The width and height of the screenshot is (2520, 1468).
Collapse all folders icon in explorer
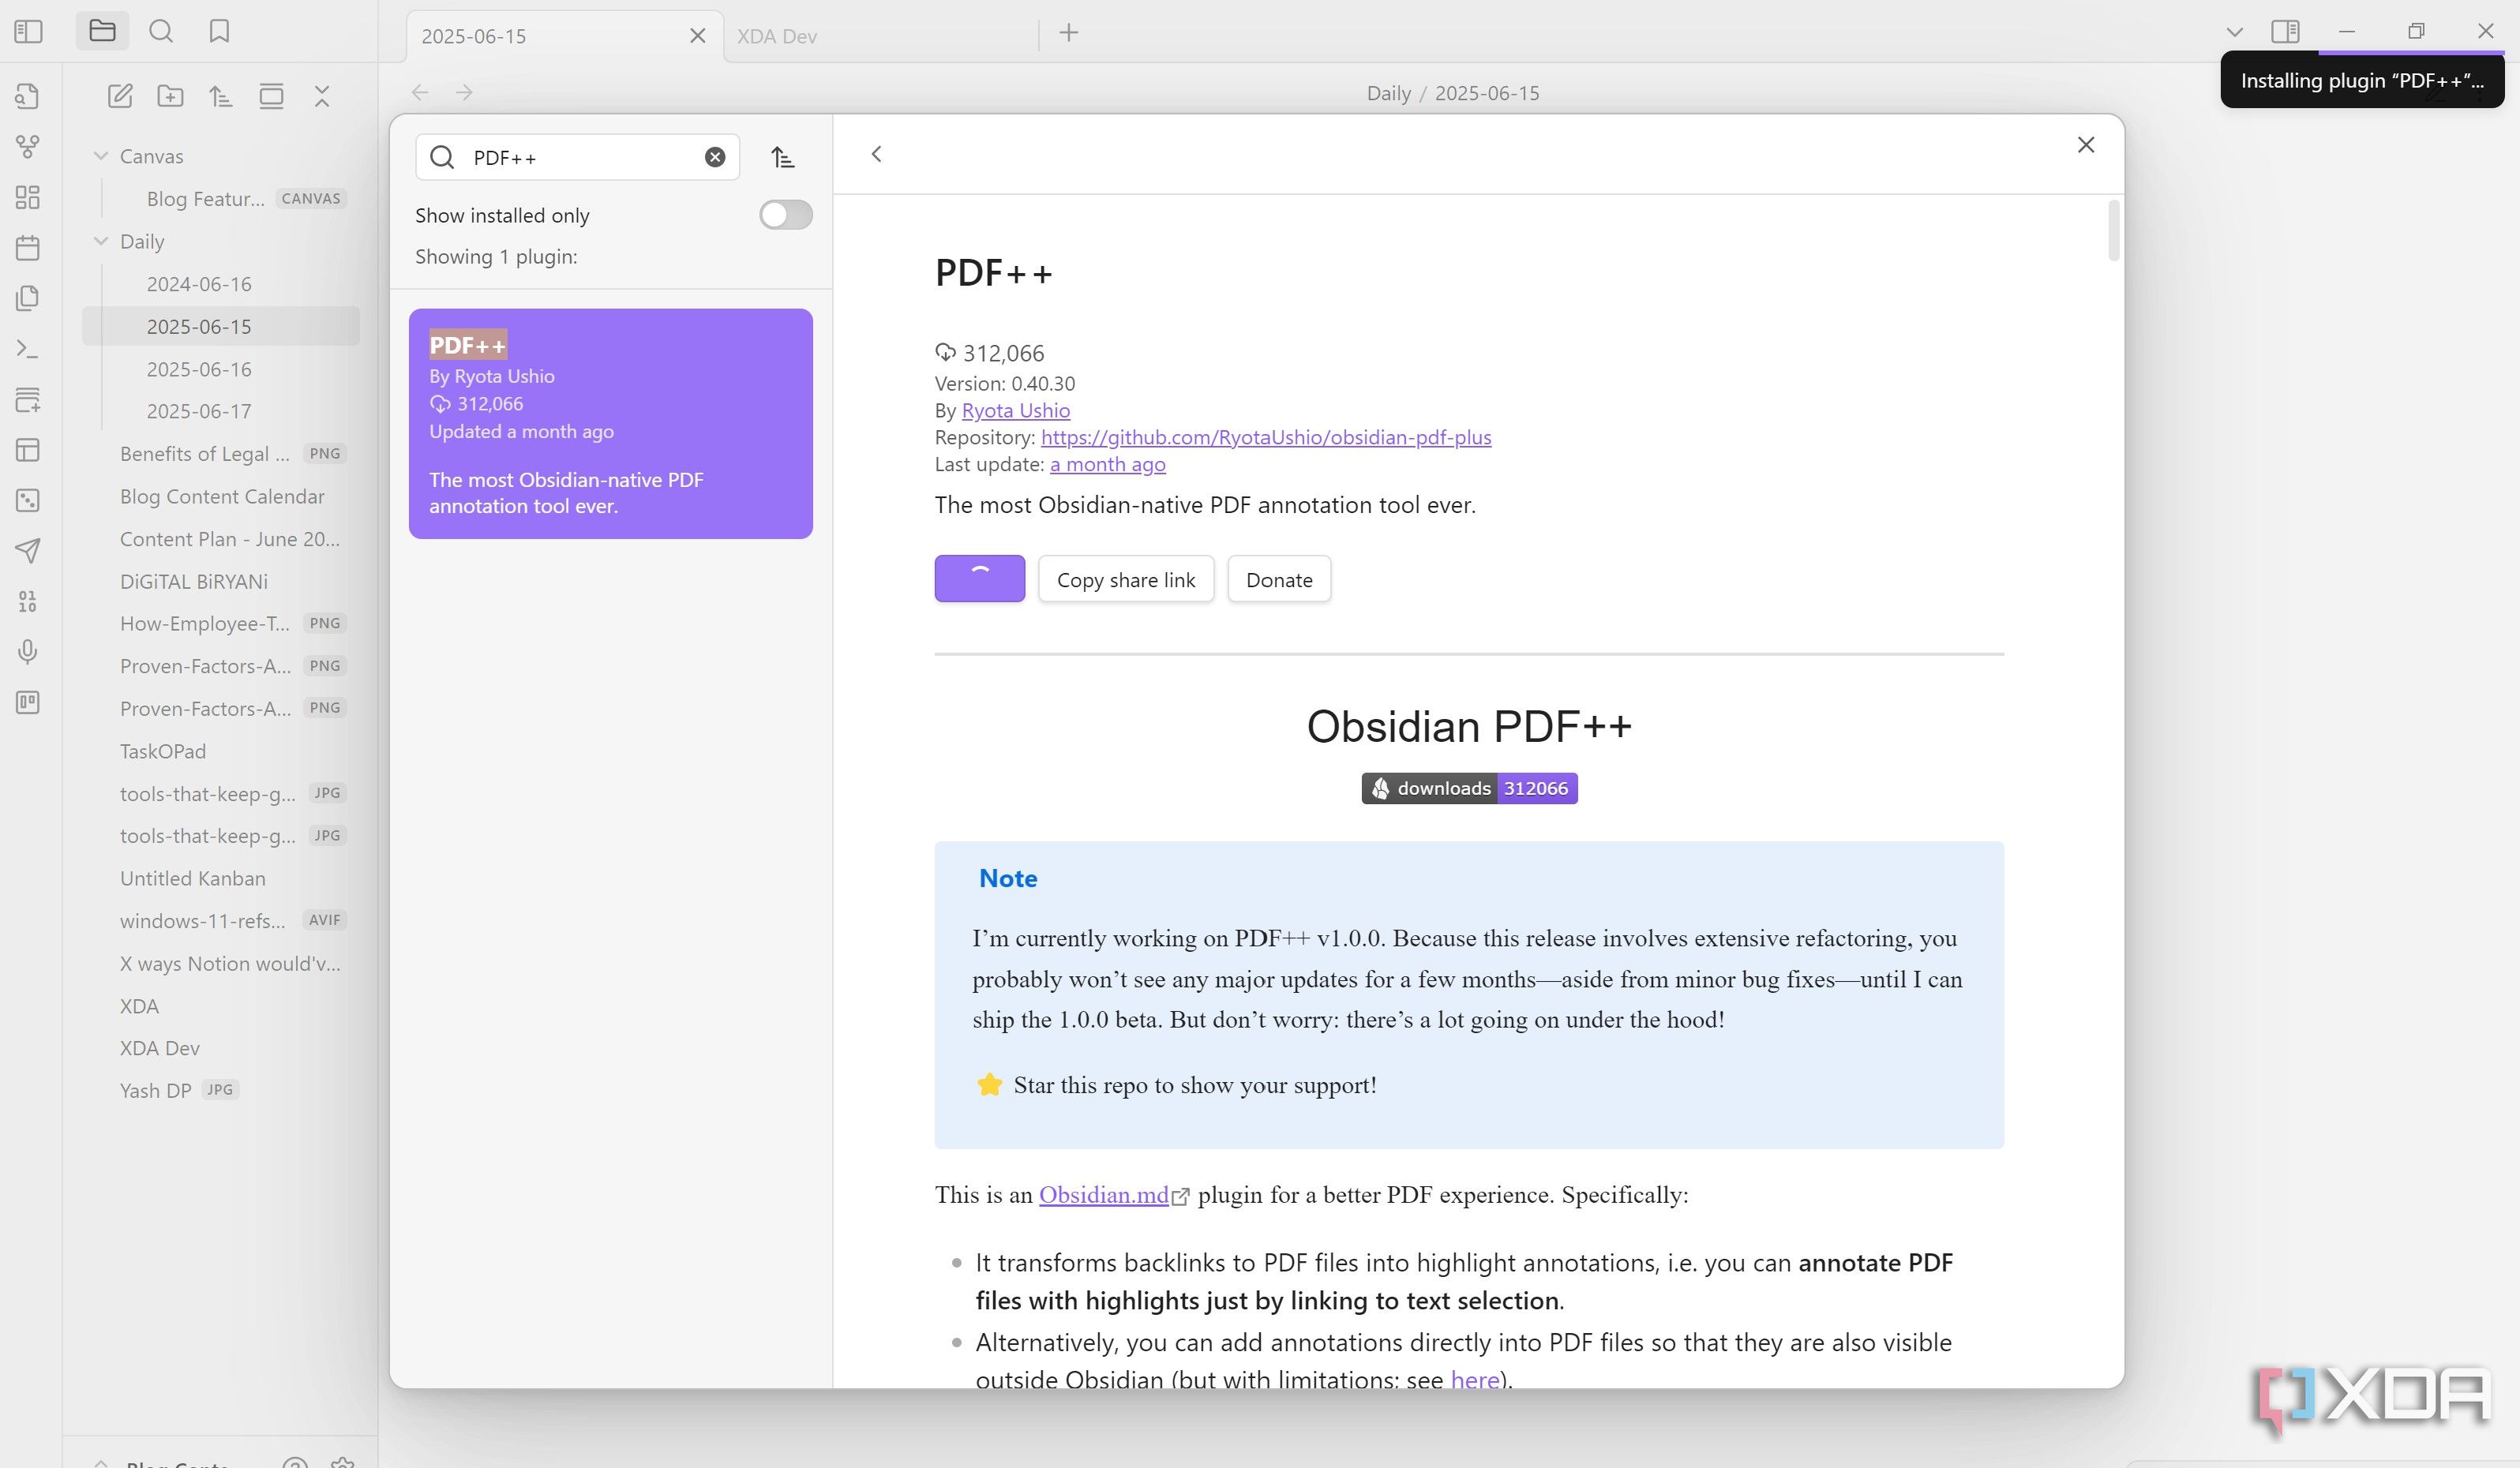pyautogui.click(x=322, y=96)
